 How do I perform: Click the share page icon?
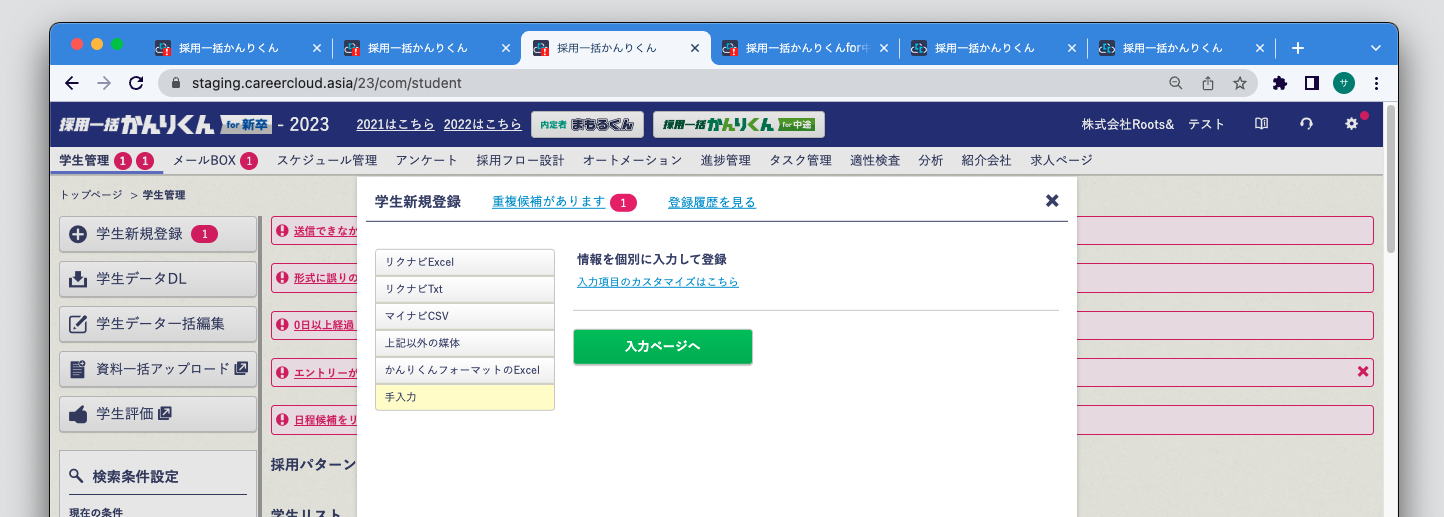click(1208, 83)
